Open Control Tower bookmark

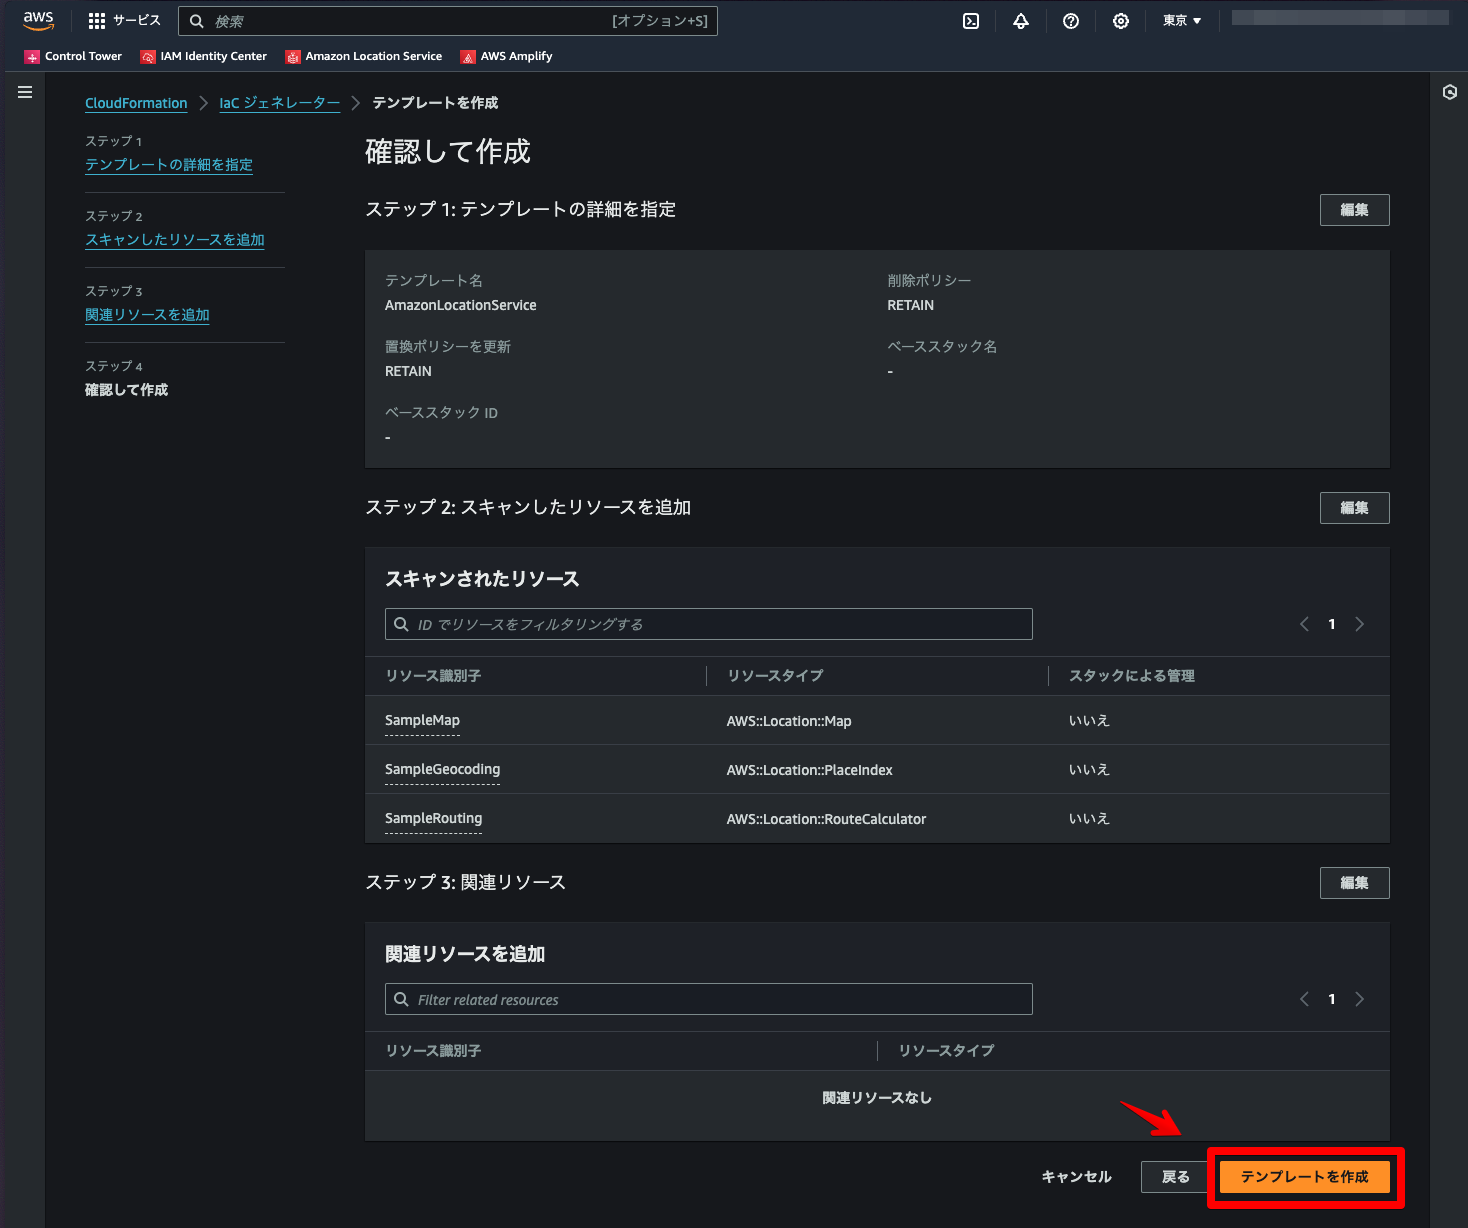(73, 56)
